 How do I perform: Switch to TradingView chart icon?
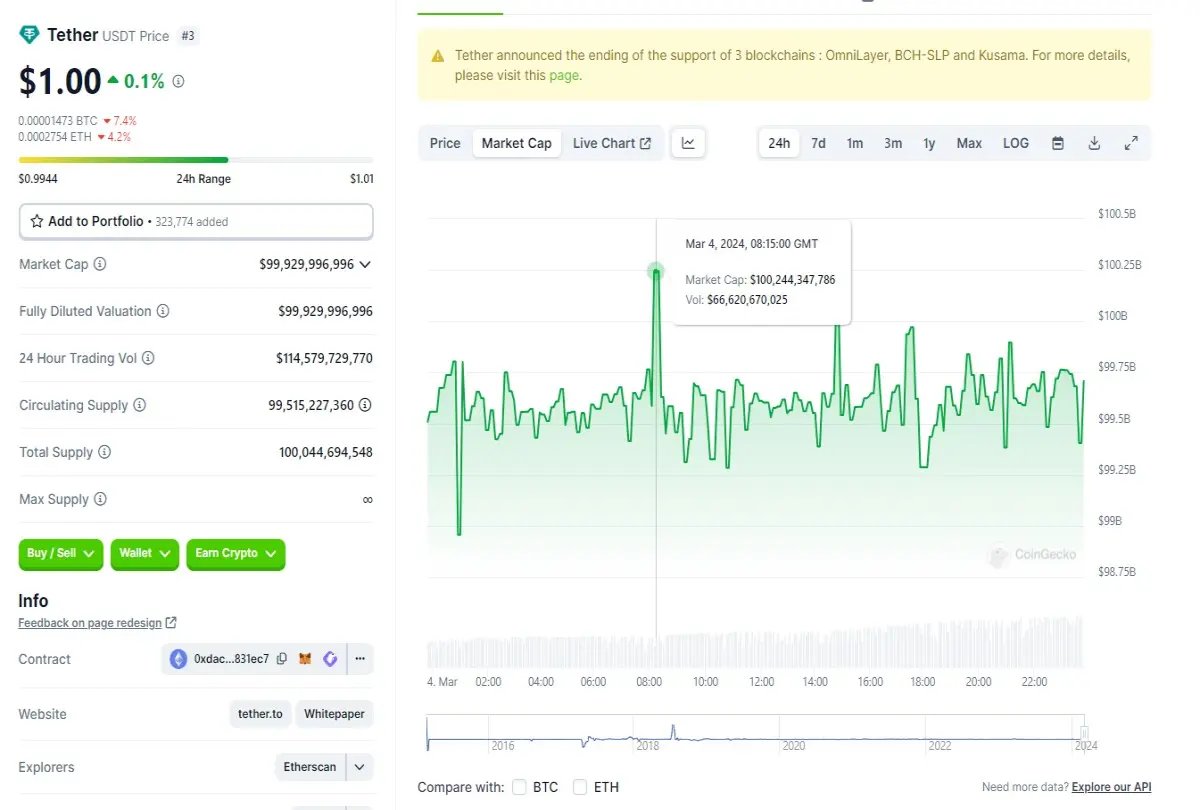[688, 143]
